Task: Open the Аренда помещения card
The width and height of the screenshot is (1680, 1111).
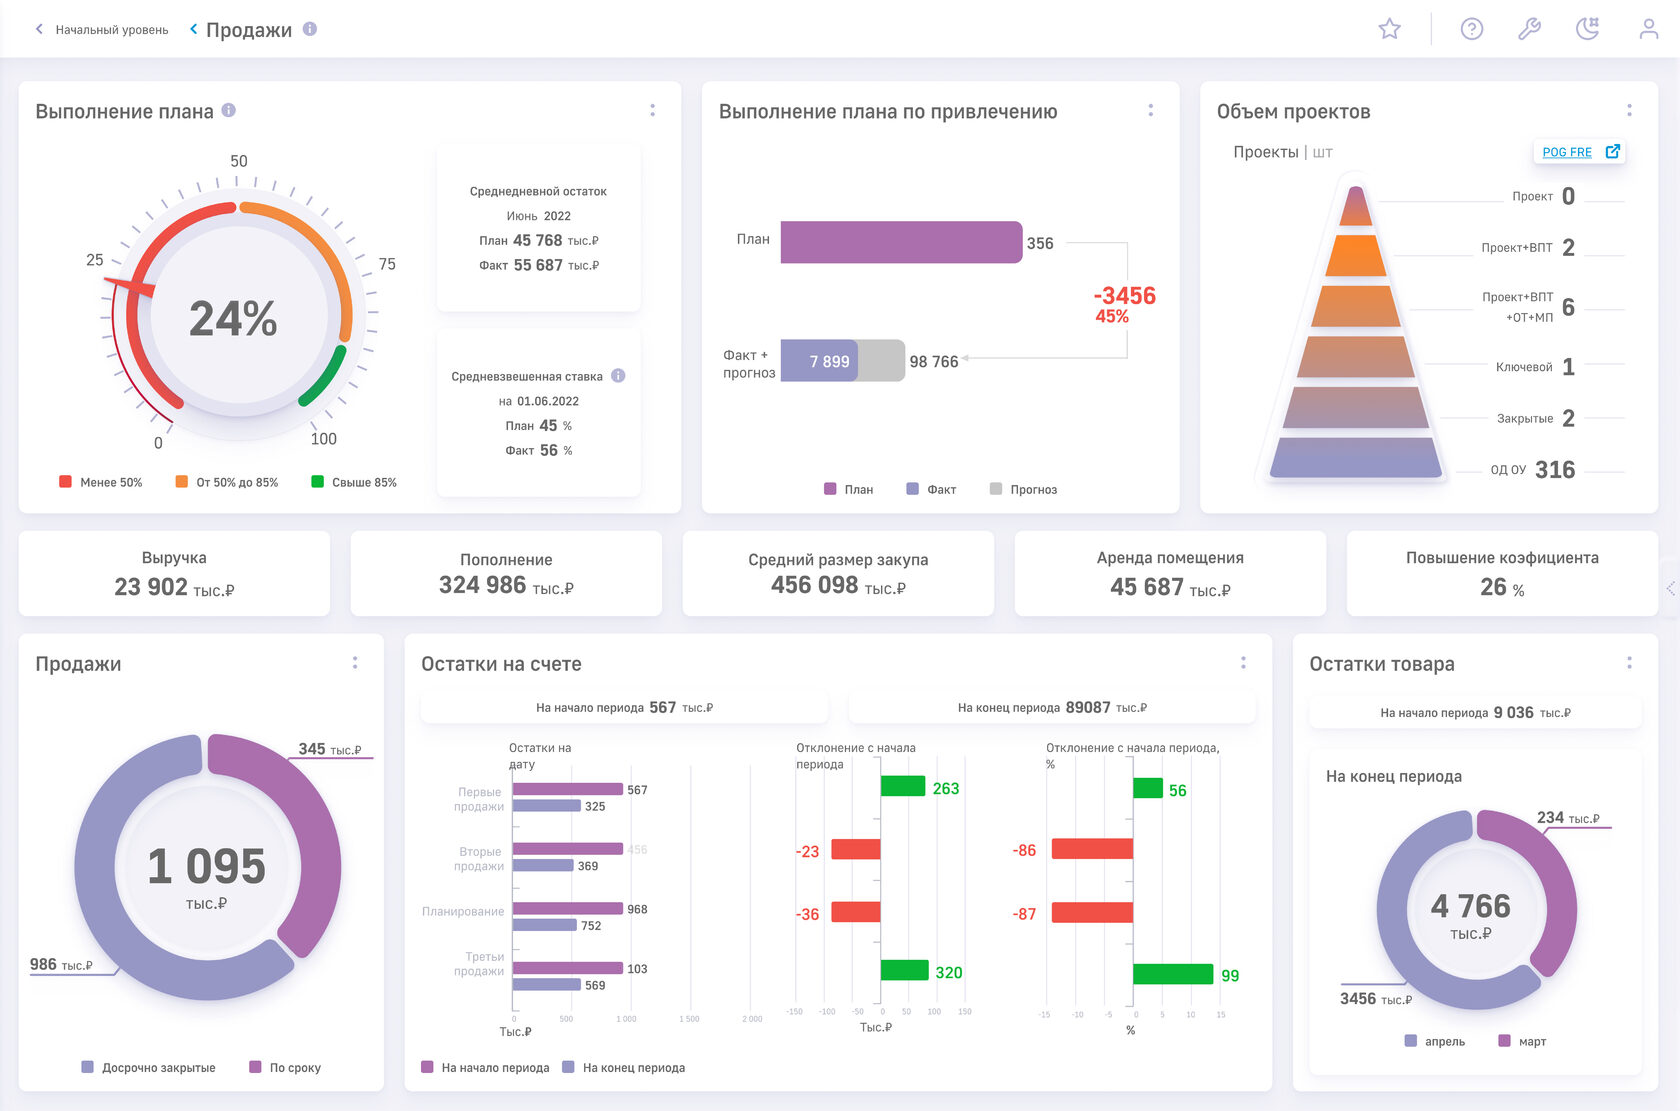Action: (1170, 573)
